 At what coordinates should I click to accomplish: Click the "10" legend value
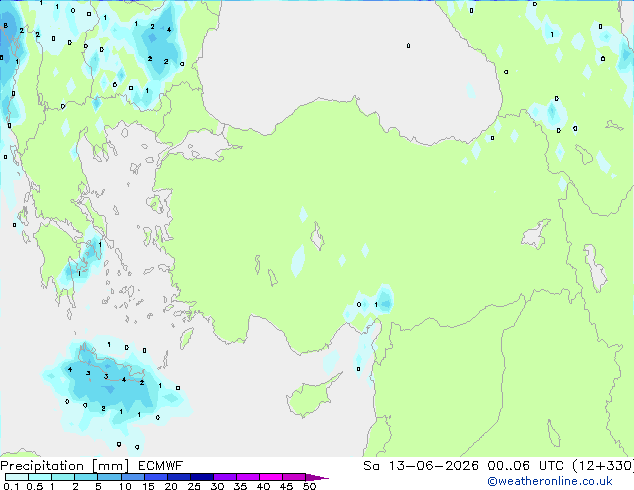click(125, 486)
